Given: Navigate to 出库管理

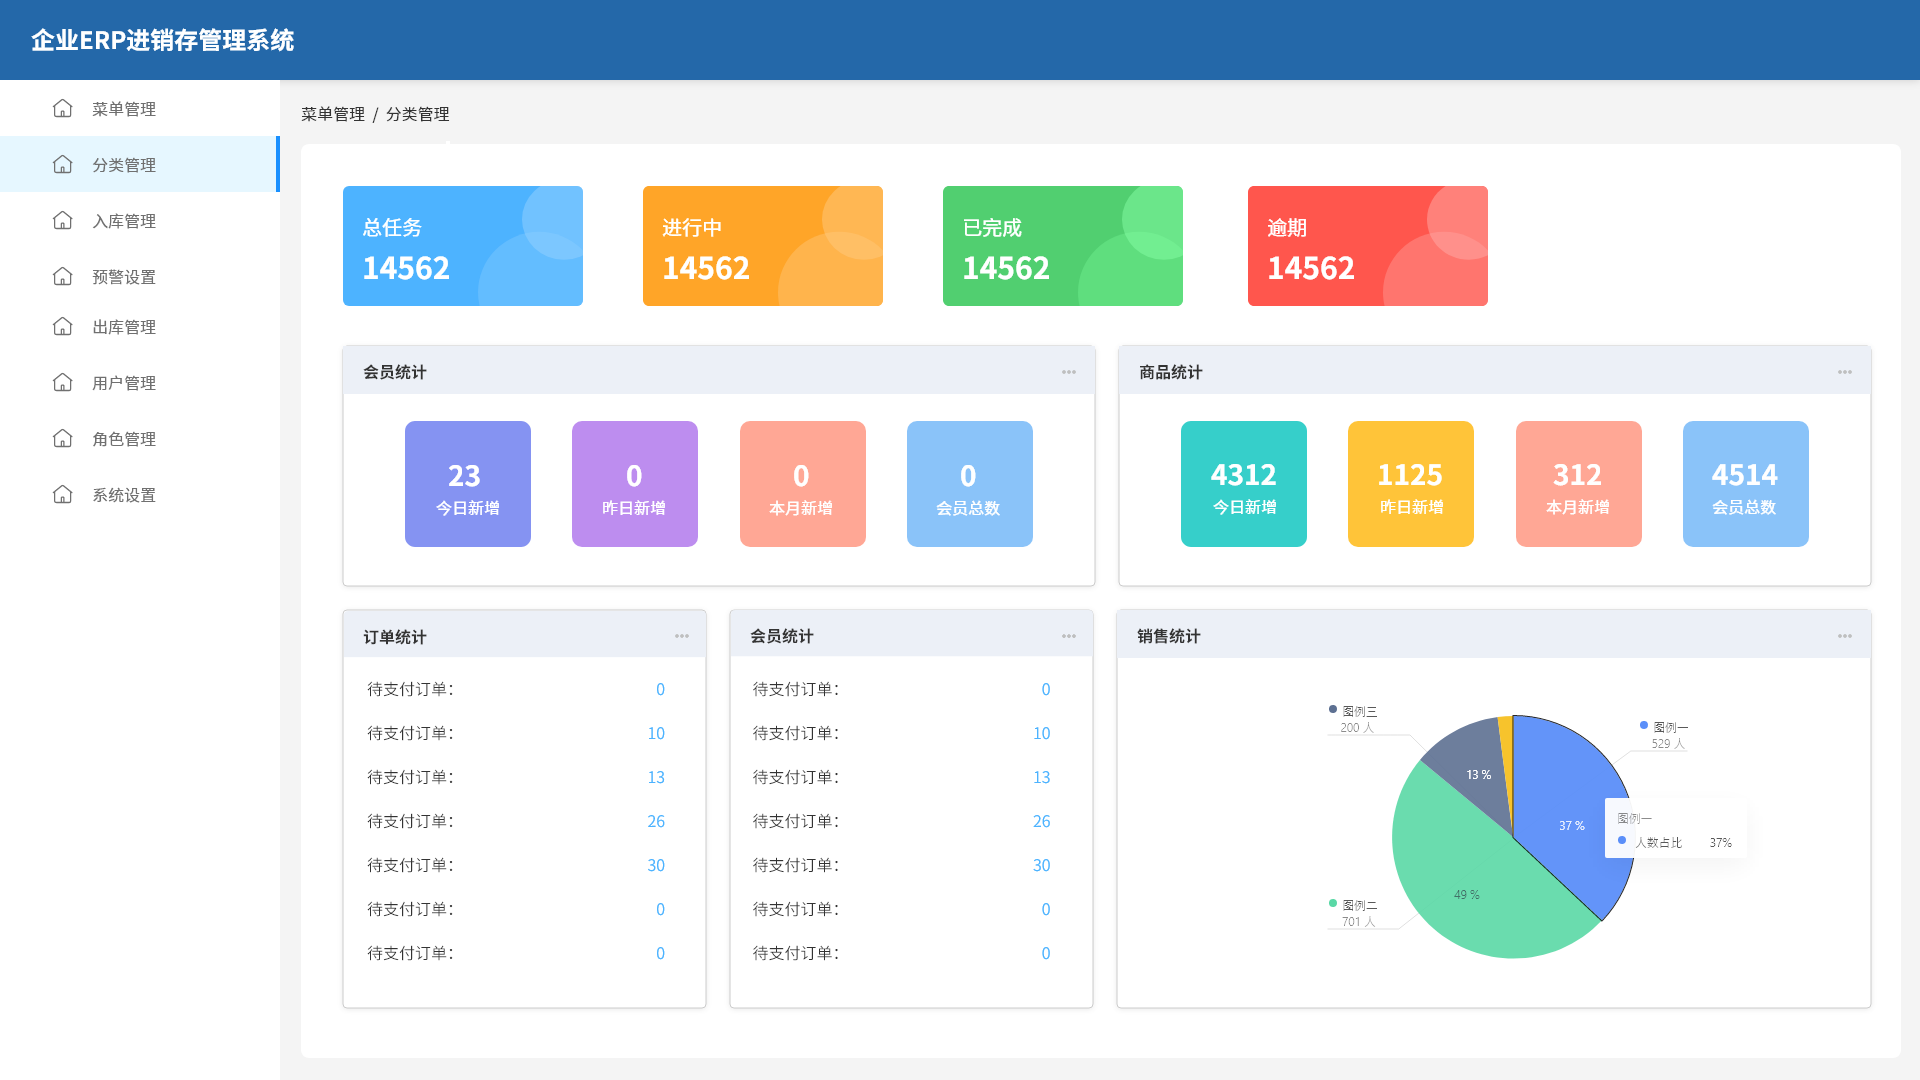Looking at the screenshot, I should [x=139, y=326].
